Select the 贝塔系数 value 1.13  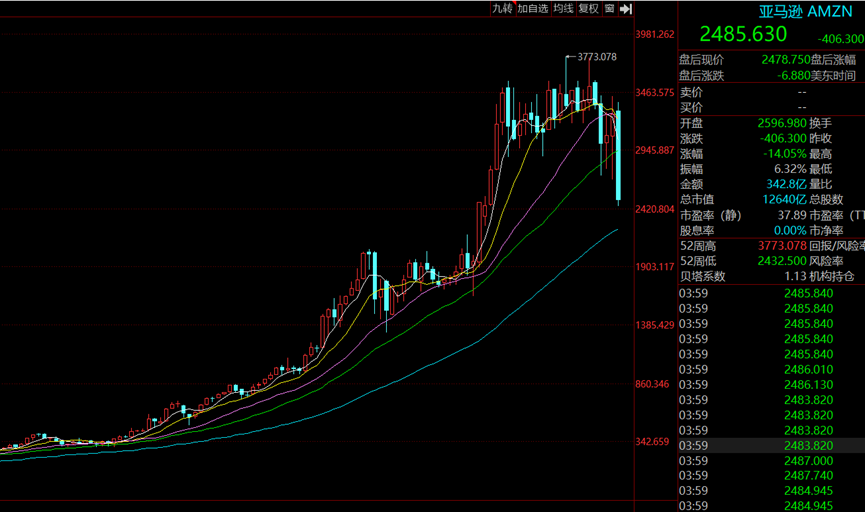tap(795, 276)
